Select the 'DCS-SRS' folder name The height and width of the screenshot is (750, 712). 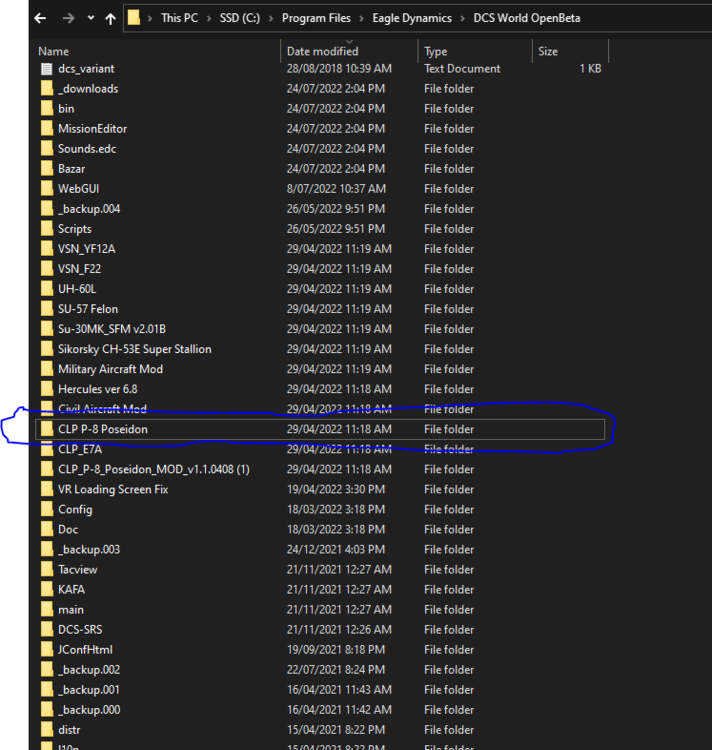click(80, 629)
